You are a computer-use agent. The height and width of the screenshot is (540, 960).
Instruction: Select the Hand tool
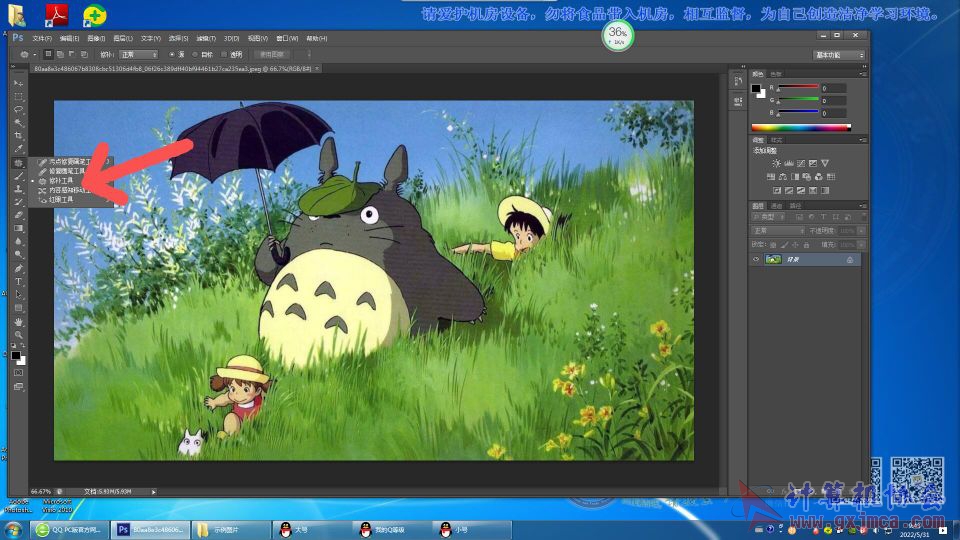(18, 322)
